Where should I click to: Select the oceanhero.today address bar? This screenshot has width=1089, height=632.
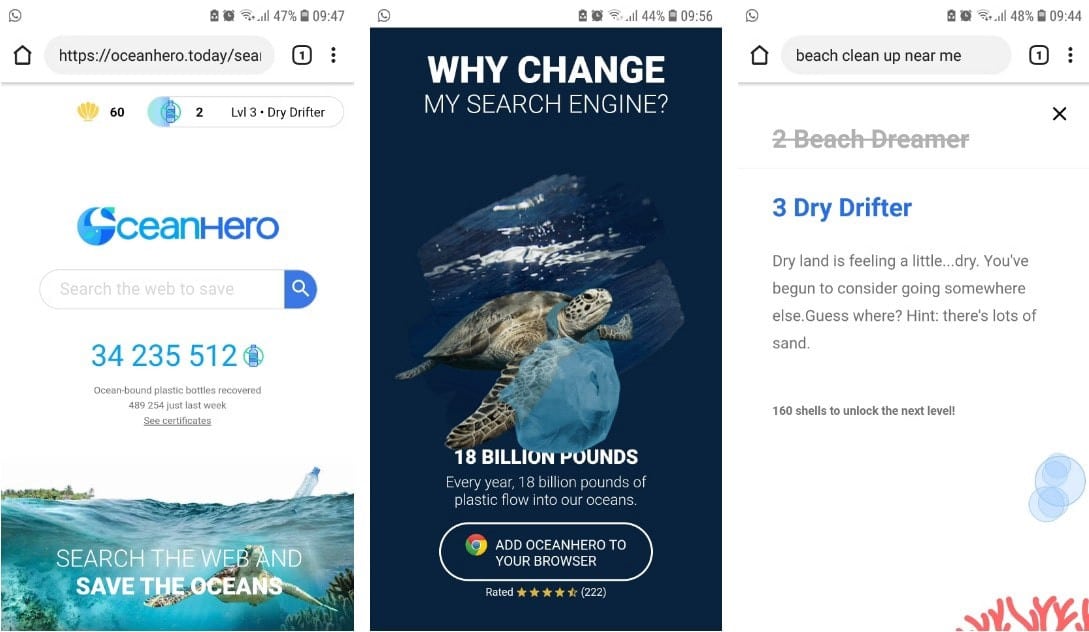[160, 55]
